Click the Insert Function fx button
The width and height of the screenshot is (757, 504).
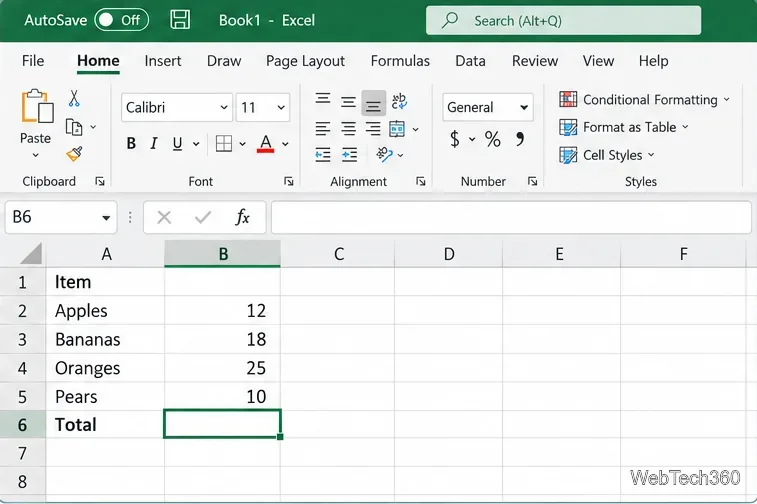tap(242, 218)
